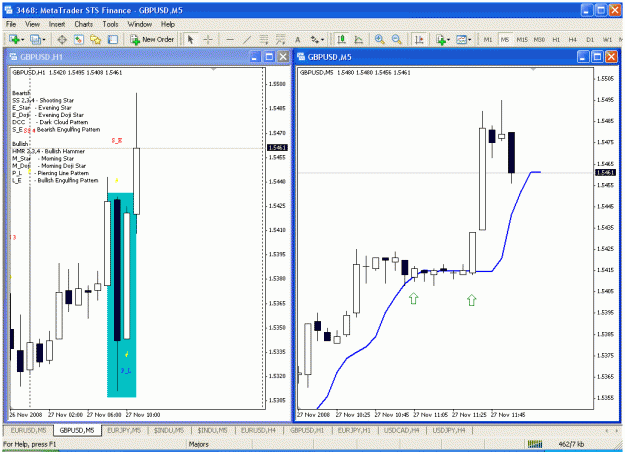
Task: Toggle the Navigator panel icon
Action: tap(96, 39)
